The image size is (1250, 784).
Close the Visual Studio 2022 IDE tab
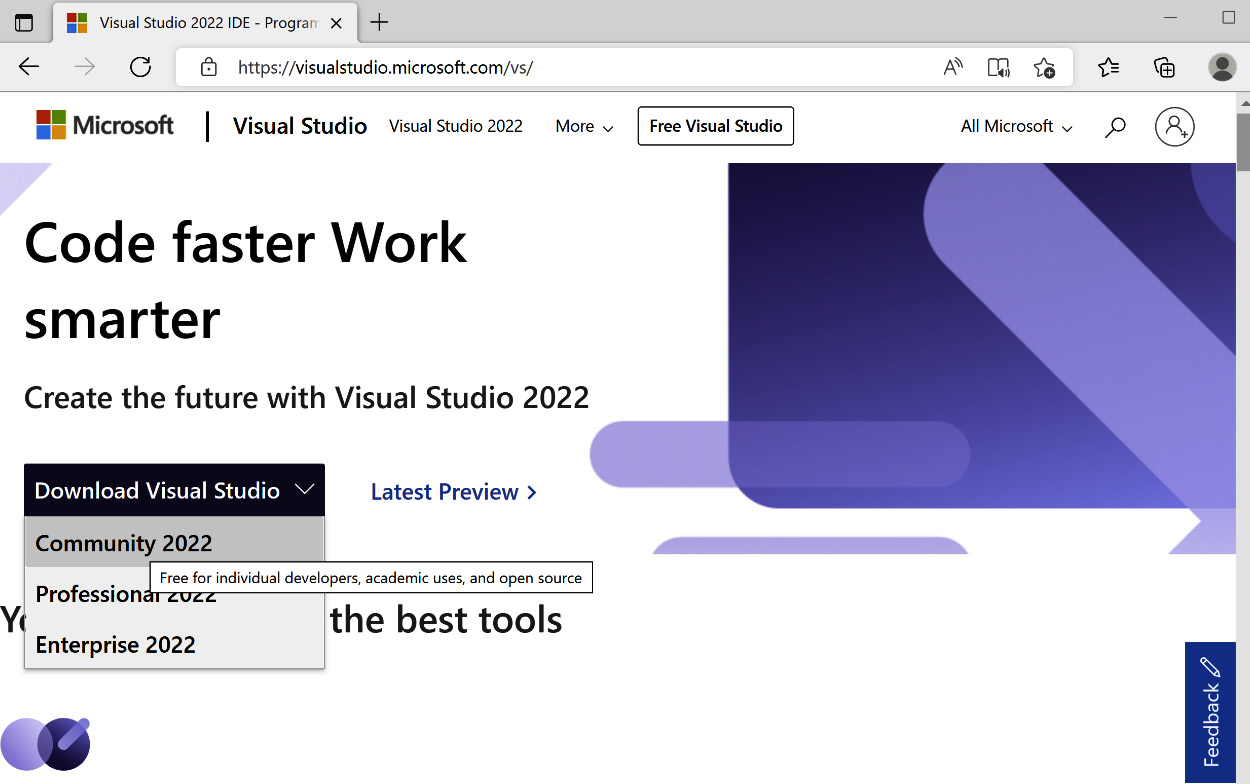coord(337,22)
